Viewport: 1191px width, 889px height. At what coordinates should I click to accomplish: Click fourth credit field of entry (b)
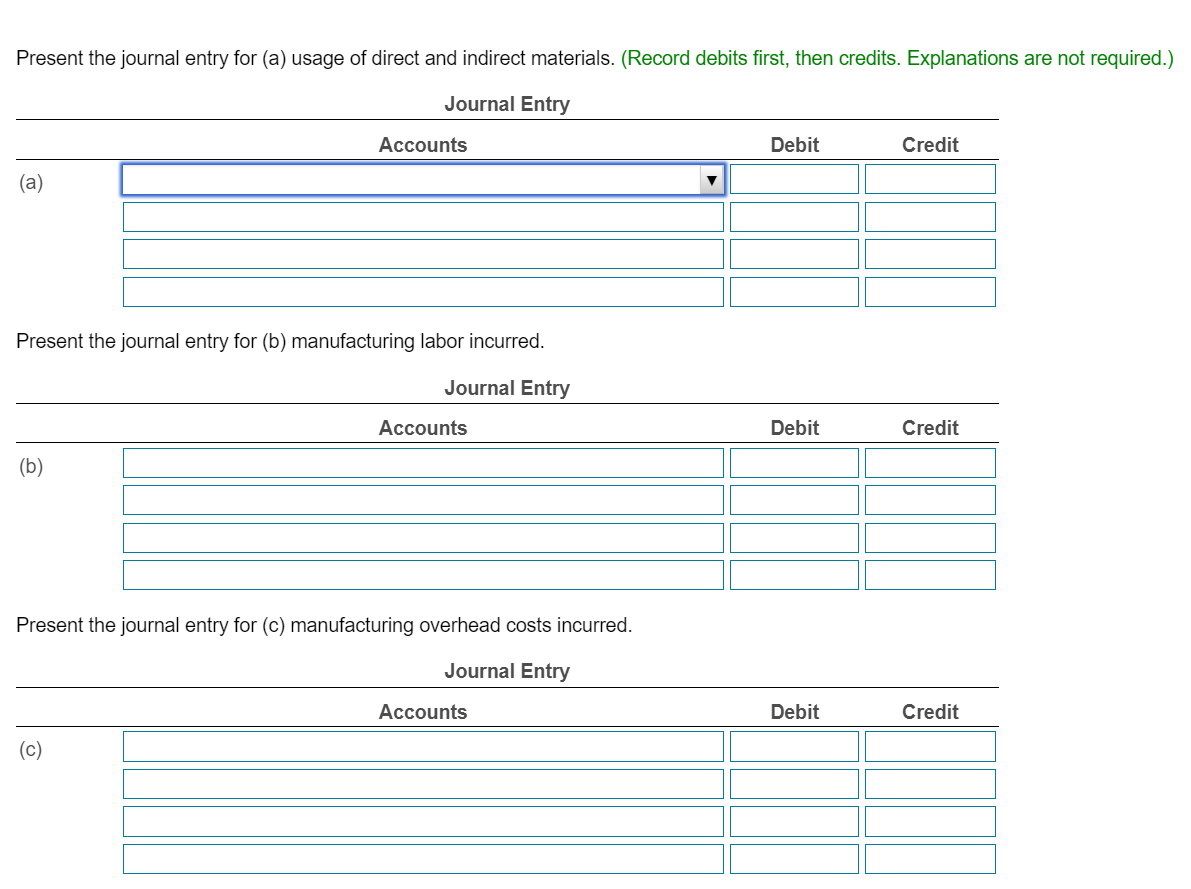click(930, 575)
